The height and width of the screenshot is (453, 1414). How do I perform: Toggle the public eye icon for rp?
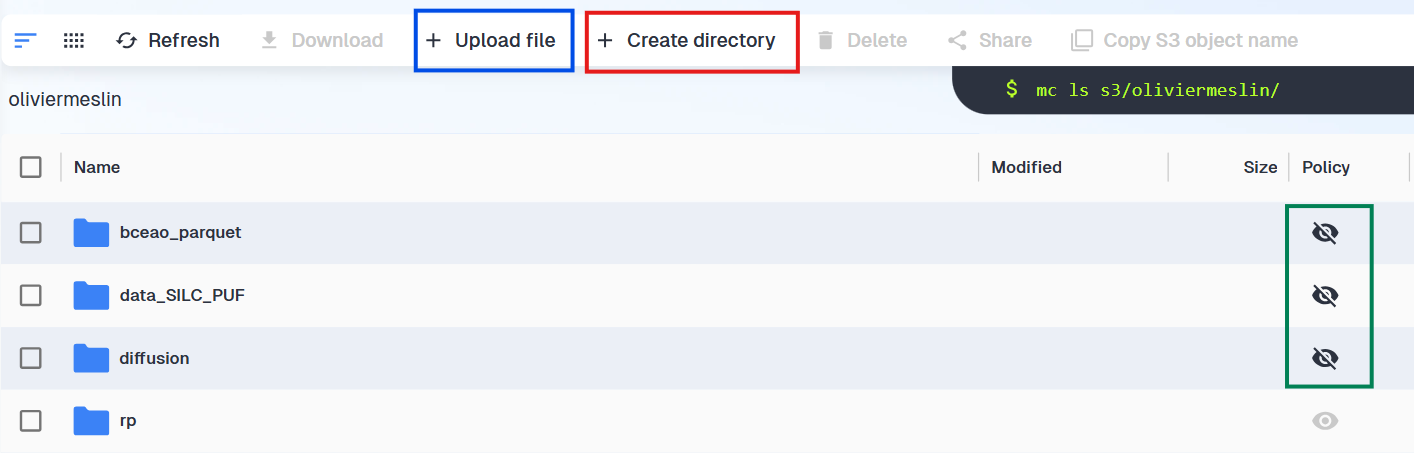pos(1325,421)
